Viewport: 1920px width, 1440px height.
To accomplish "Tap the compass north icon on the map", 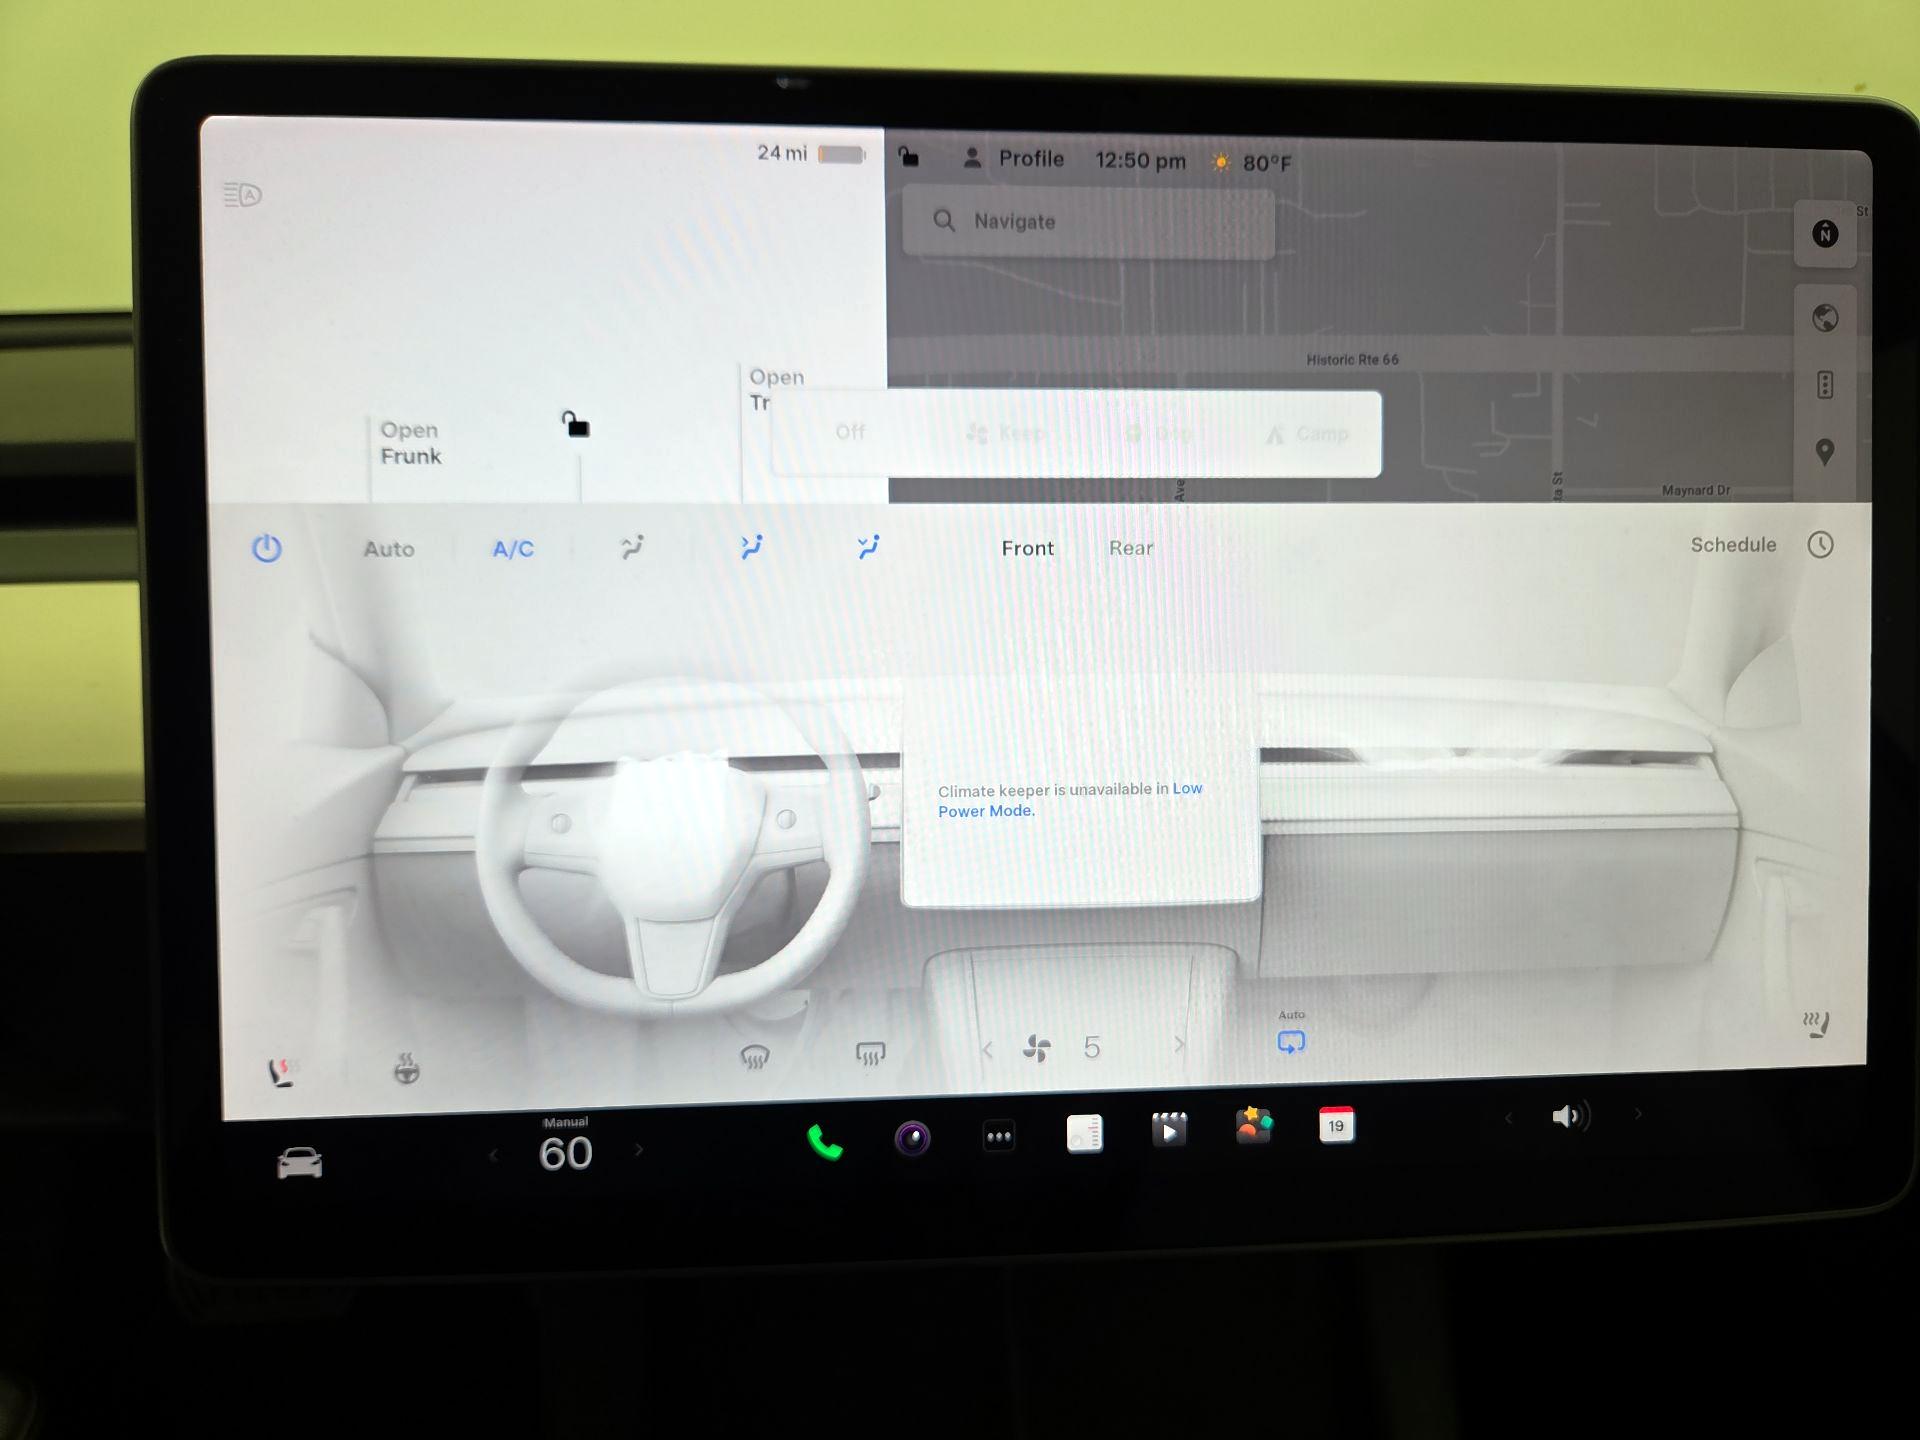I will click(x=1825, y=233).
